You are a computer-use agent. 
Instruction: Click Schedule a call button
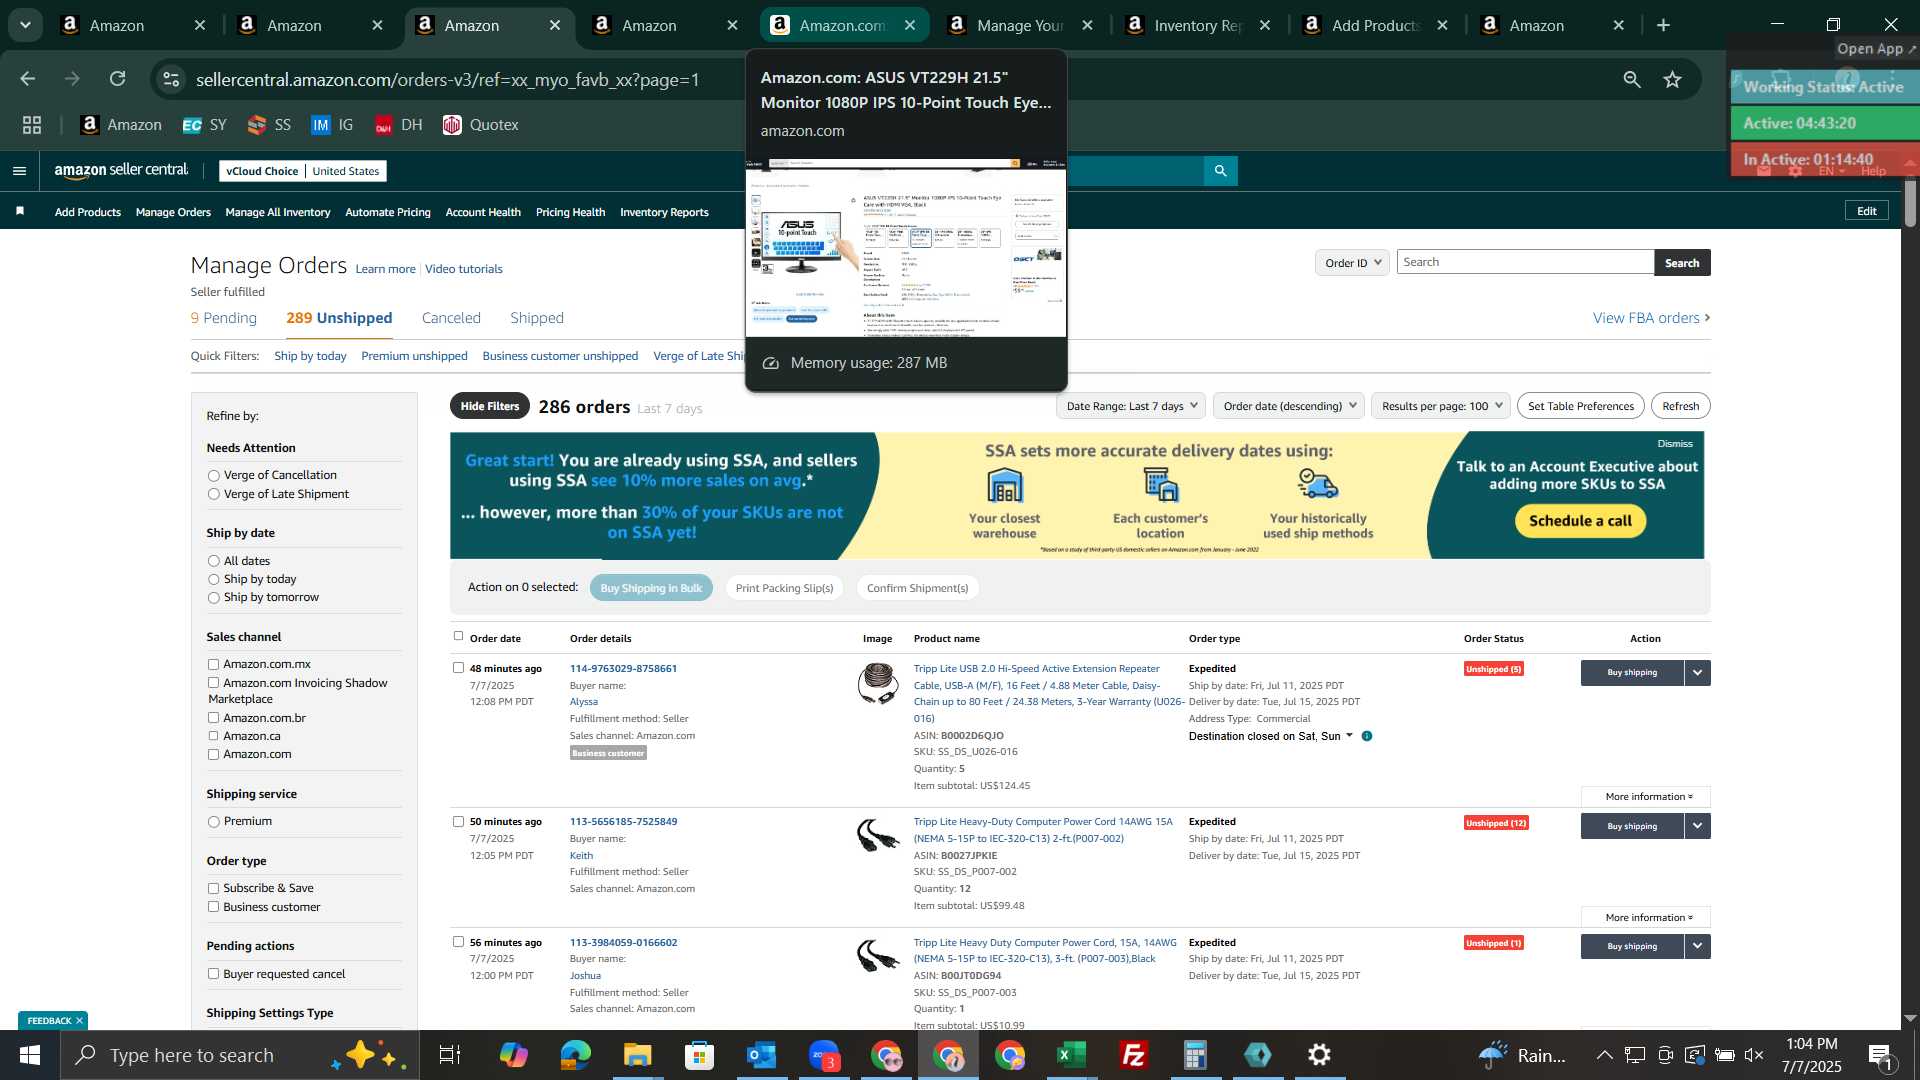tap(1580, 521)
